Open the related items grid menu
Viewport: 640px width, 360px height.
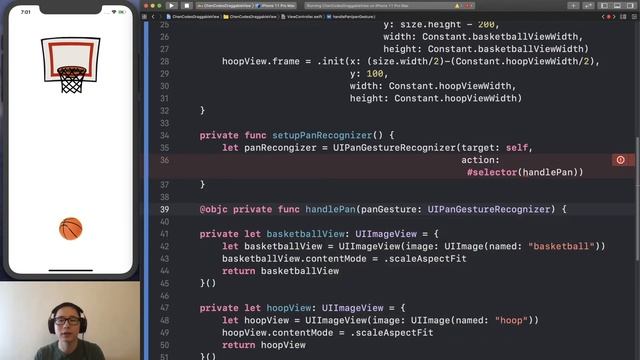[144, 17]
